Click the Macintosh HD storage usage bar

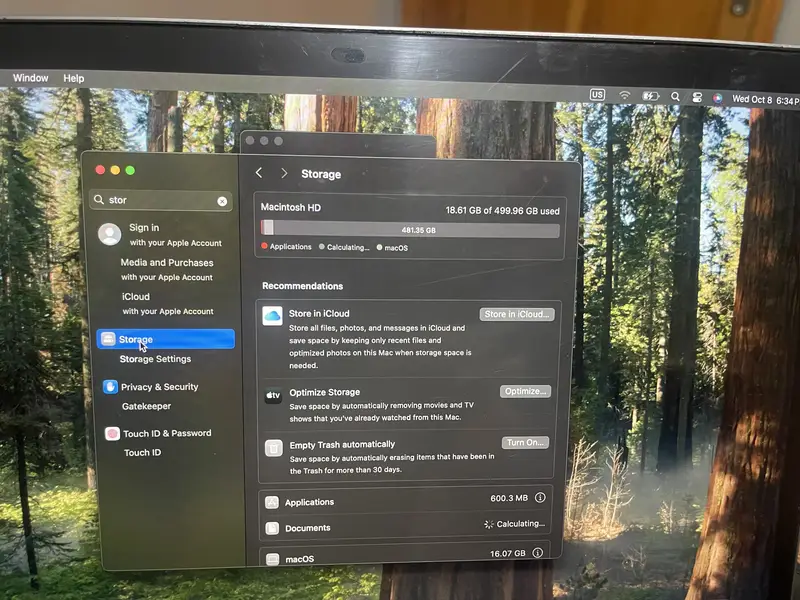coord(410,229)
